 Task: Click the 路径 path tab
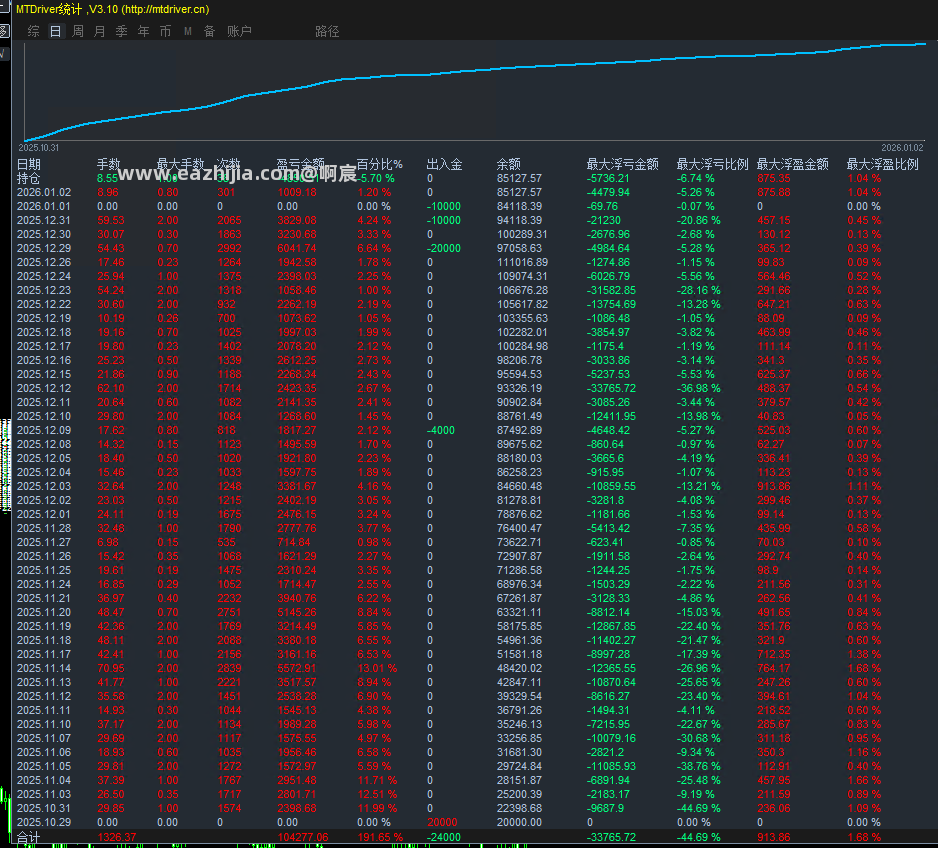coord(327,31)
